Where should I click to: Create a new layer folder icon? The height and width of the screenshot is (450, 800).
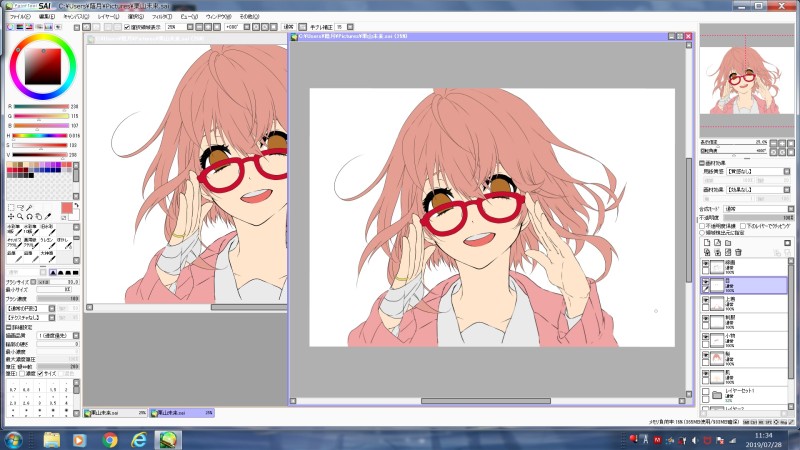click(728, 243)
